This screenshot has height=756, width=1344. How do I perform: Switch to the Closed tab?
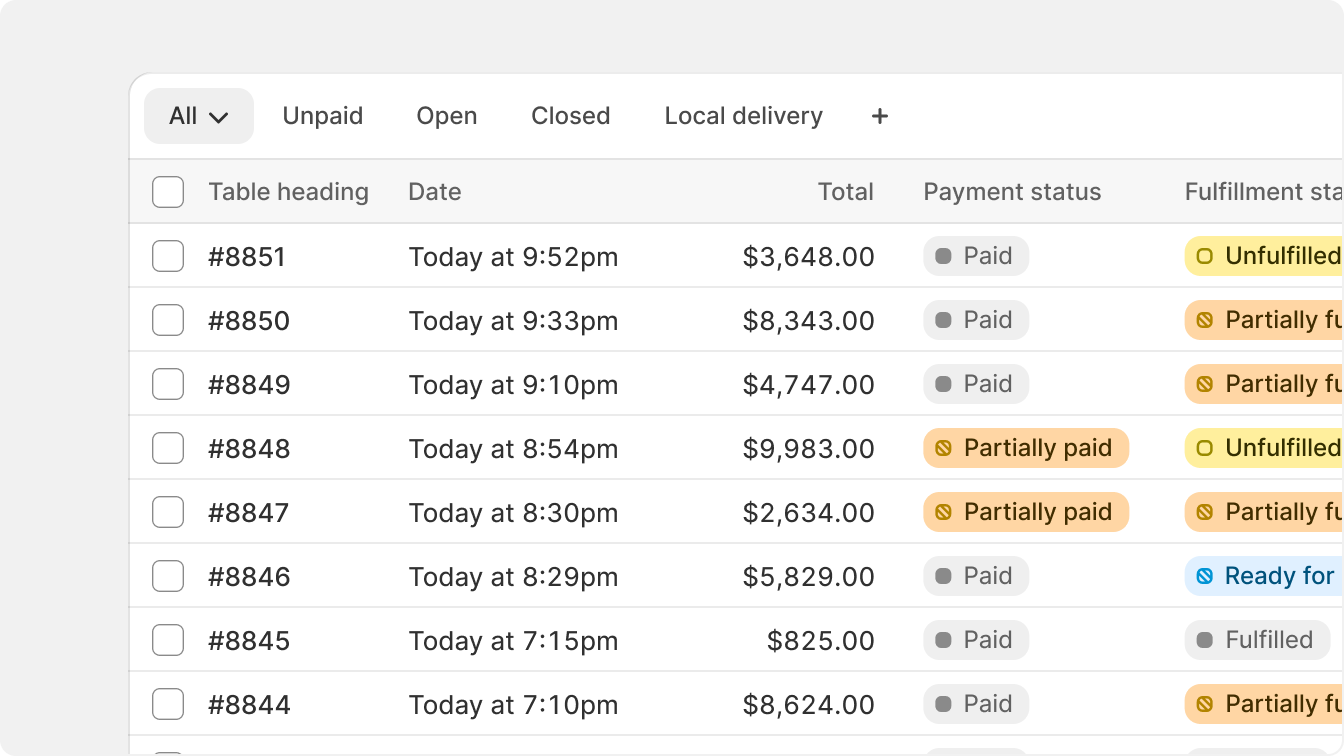(571, 116)
